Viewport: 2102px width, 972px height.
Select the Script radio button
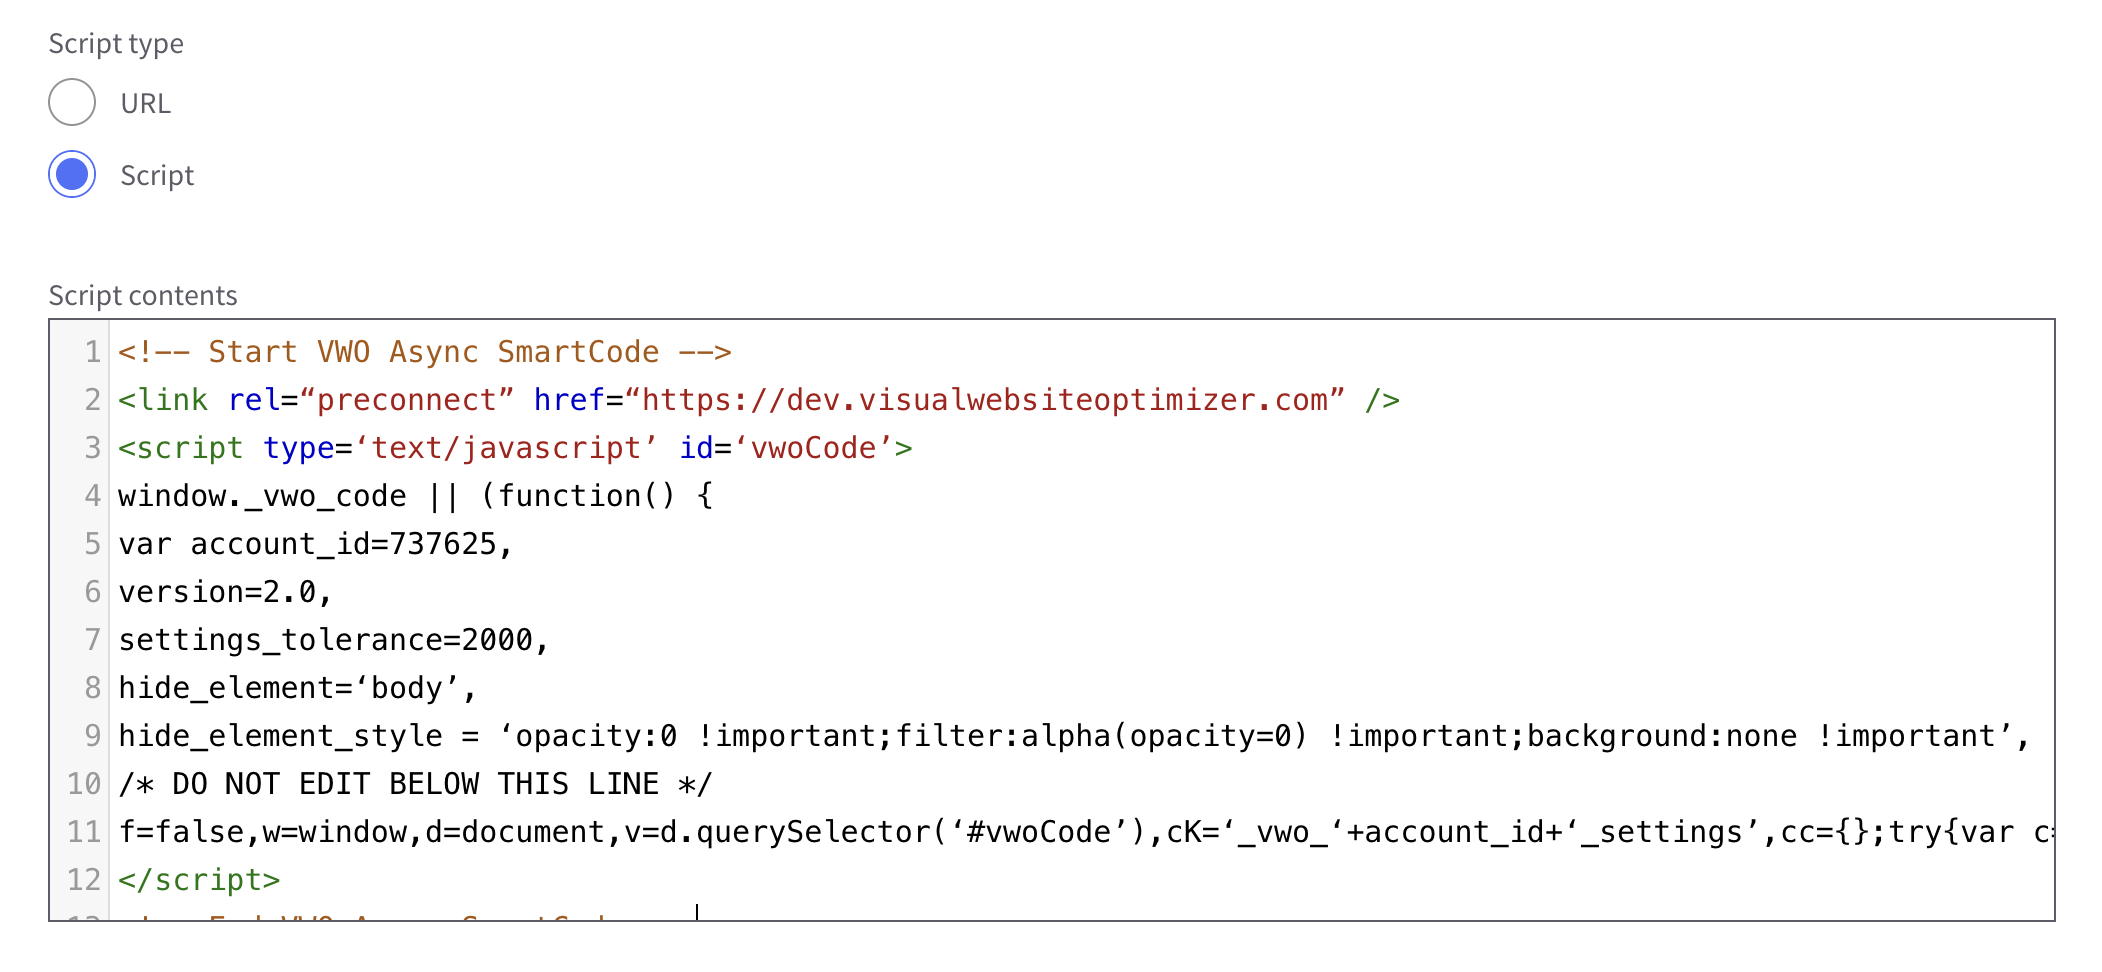click(x=72, y=174)
